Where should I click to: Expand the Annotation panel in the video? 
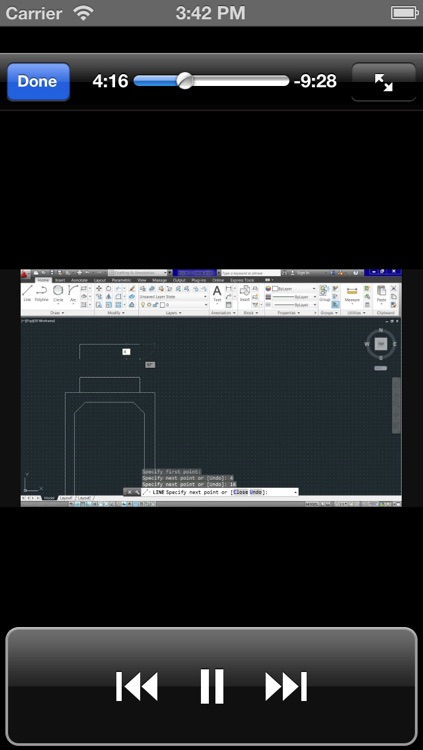point(223,313)
